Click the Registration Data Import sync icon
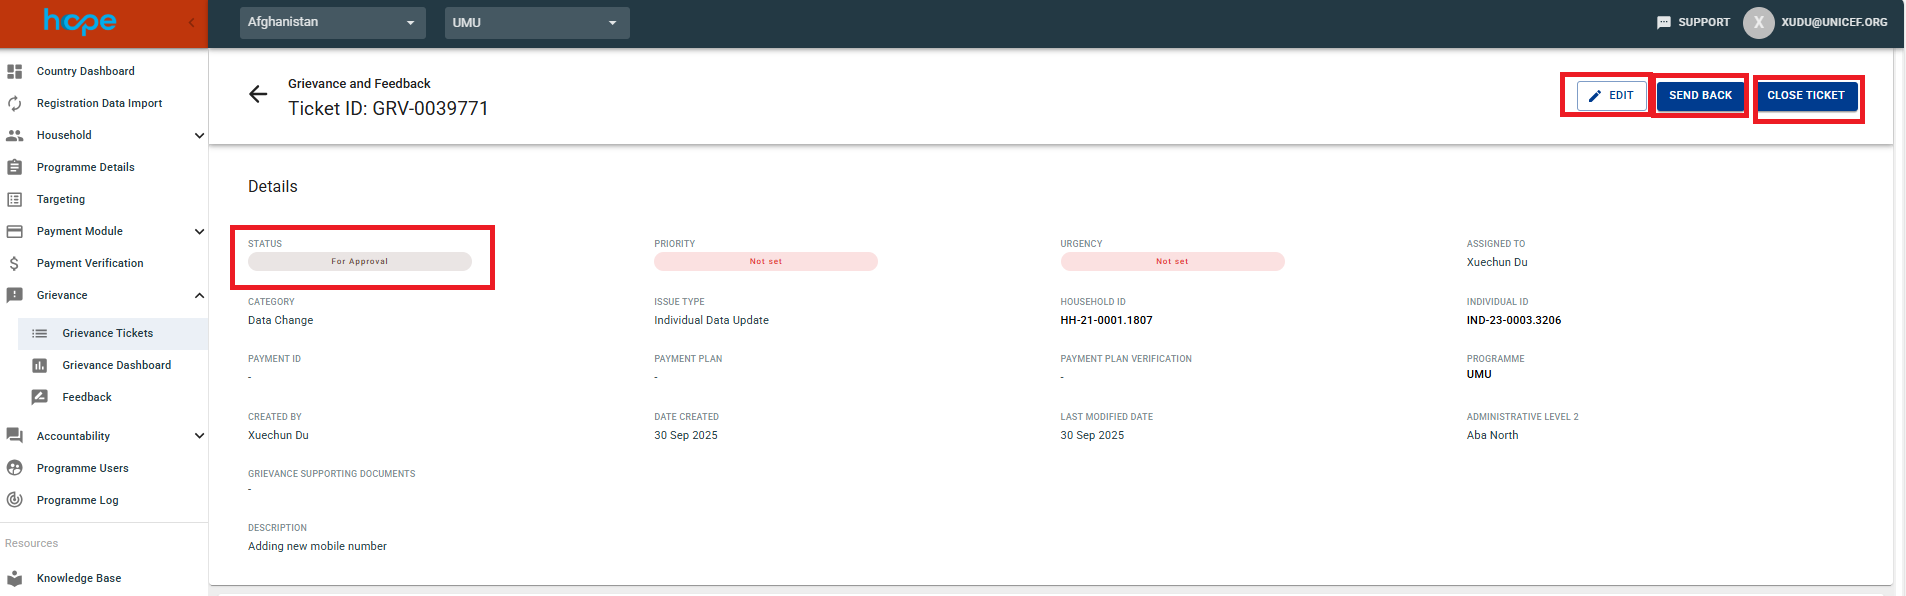The width and height of the screenshot is (1906, 596). 15,103
